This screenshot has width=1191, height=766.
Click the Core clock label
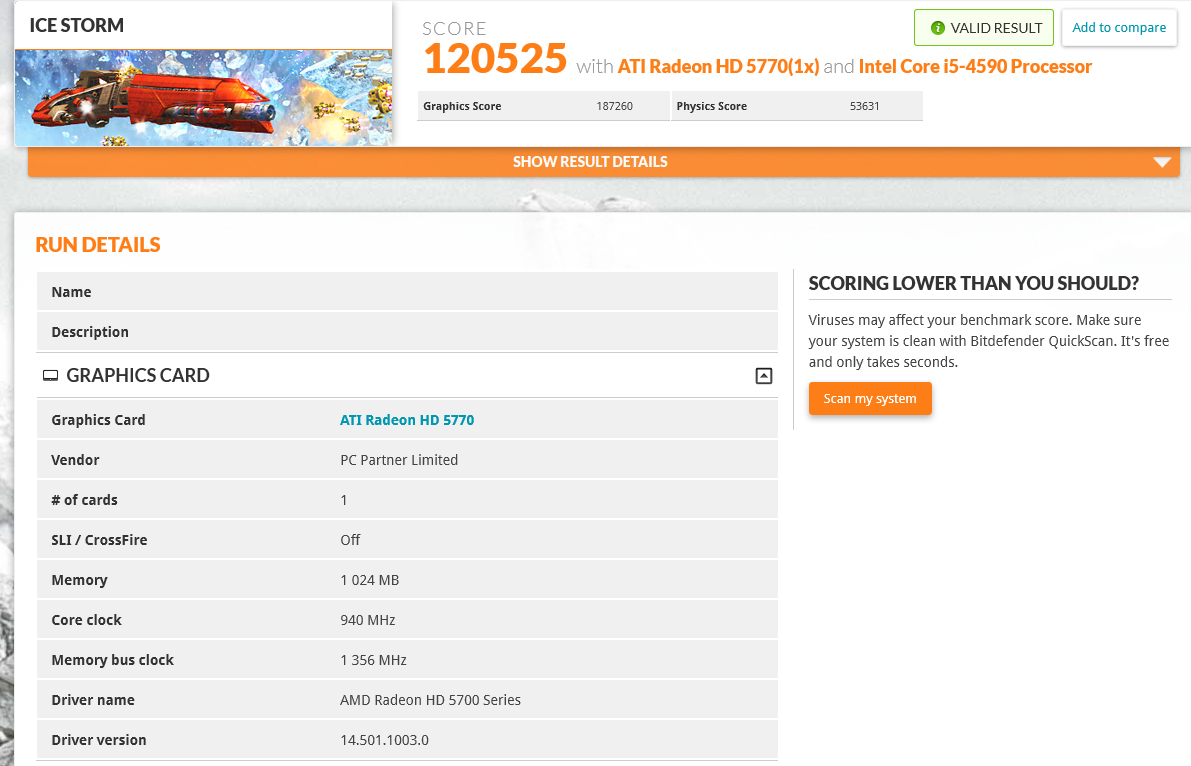(87, 620)
